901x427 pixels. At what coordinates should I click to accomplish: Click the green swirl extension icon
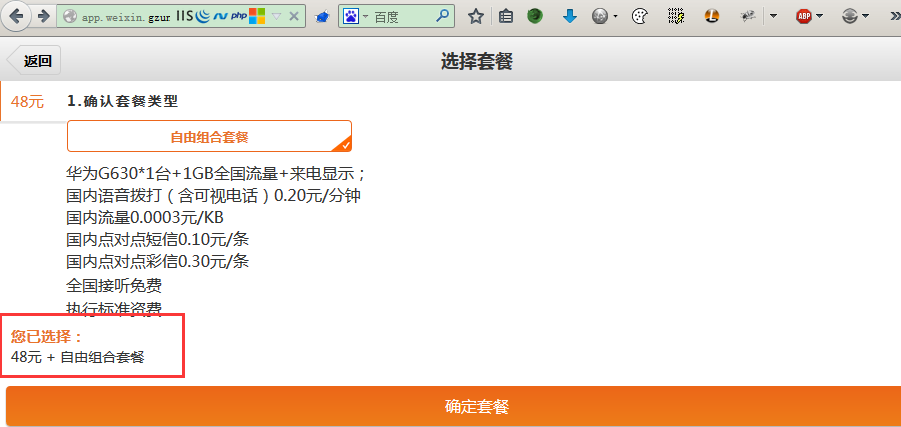point(535,17)
